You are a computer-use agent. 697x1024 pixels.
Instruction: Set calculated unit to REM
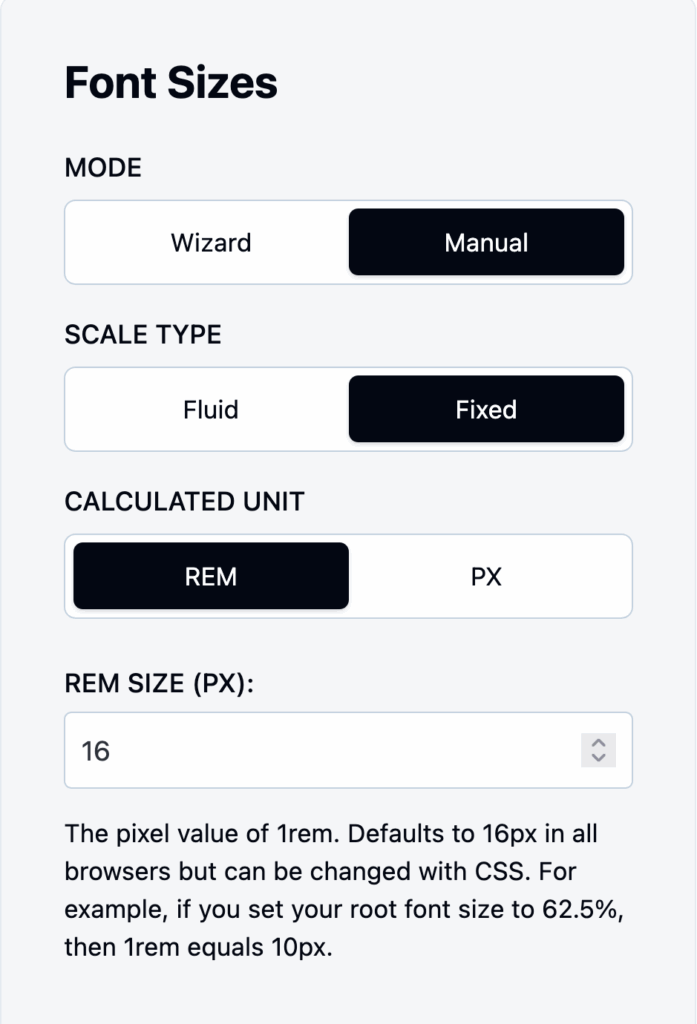pyautogui.click(x=210, y=576)
